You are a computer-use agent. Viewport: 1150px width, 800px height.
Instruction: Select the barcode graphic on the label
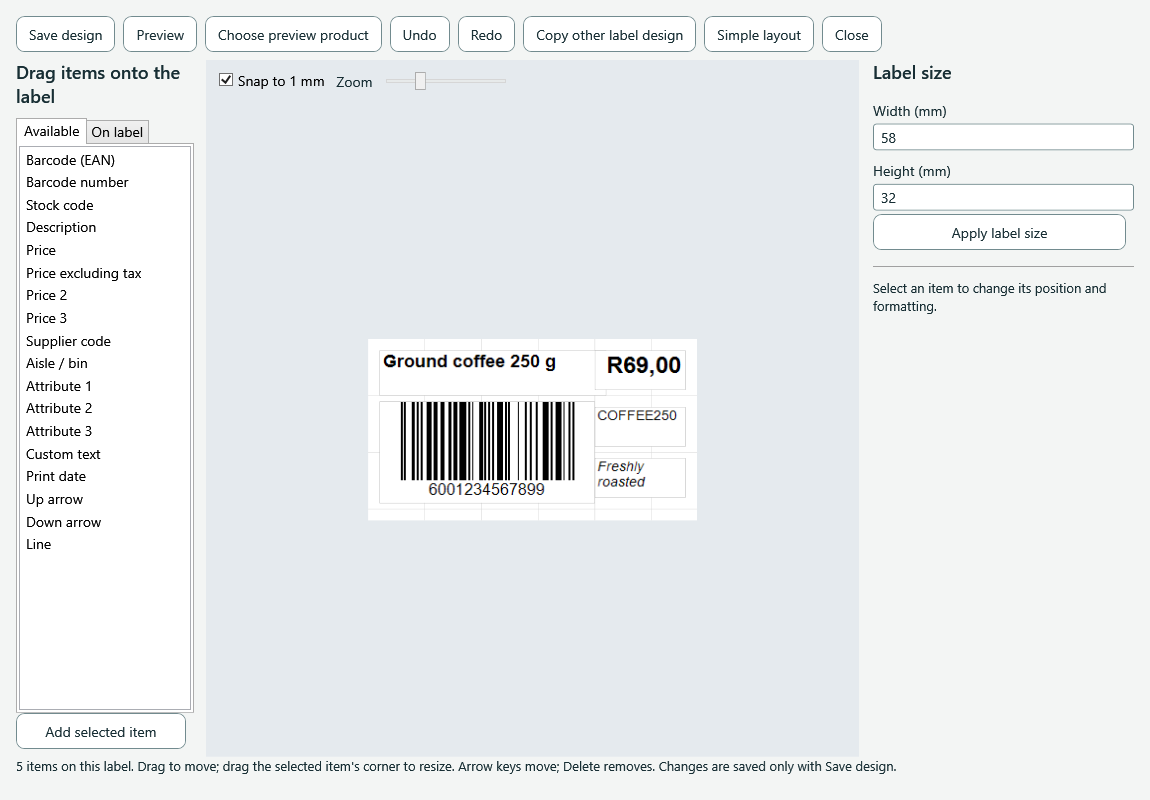click(x=487, y=452)
